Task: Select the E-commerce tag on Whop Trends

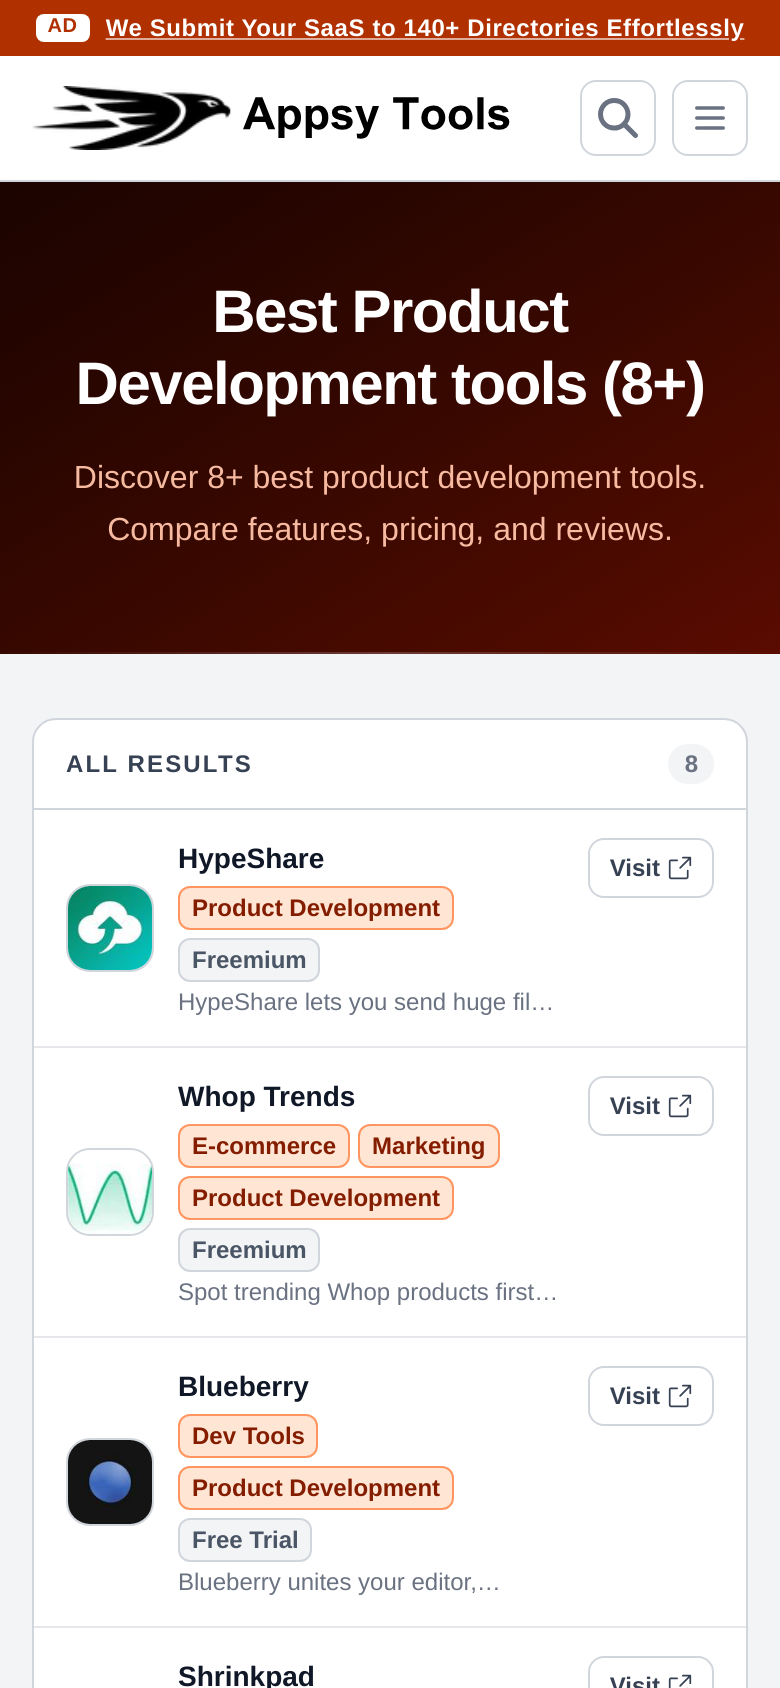Action: pos(264,1146)
